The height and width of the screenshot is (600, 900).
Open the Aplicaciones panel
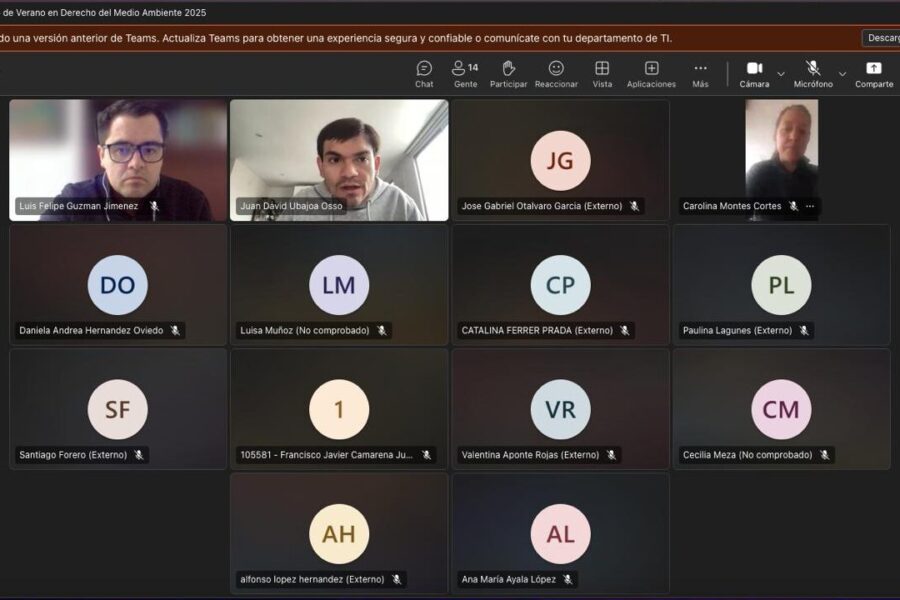(651, 73)
